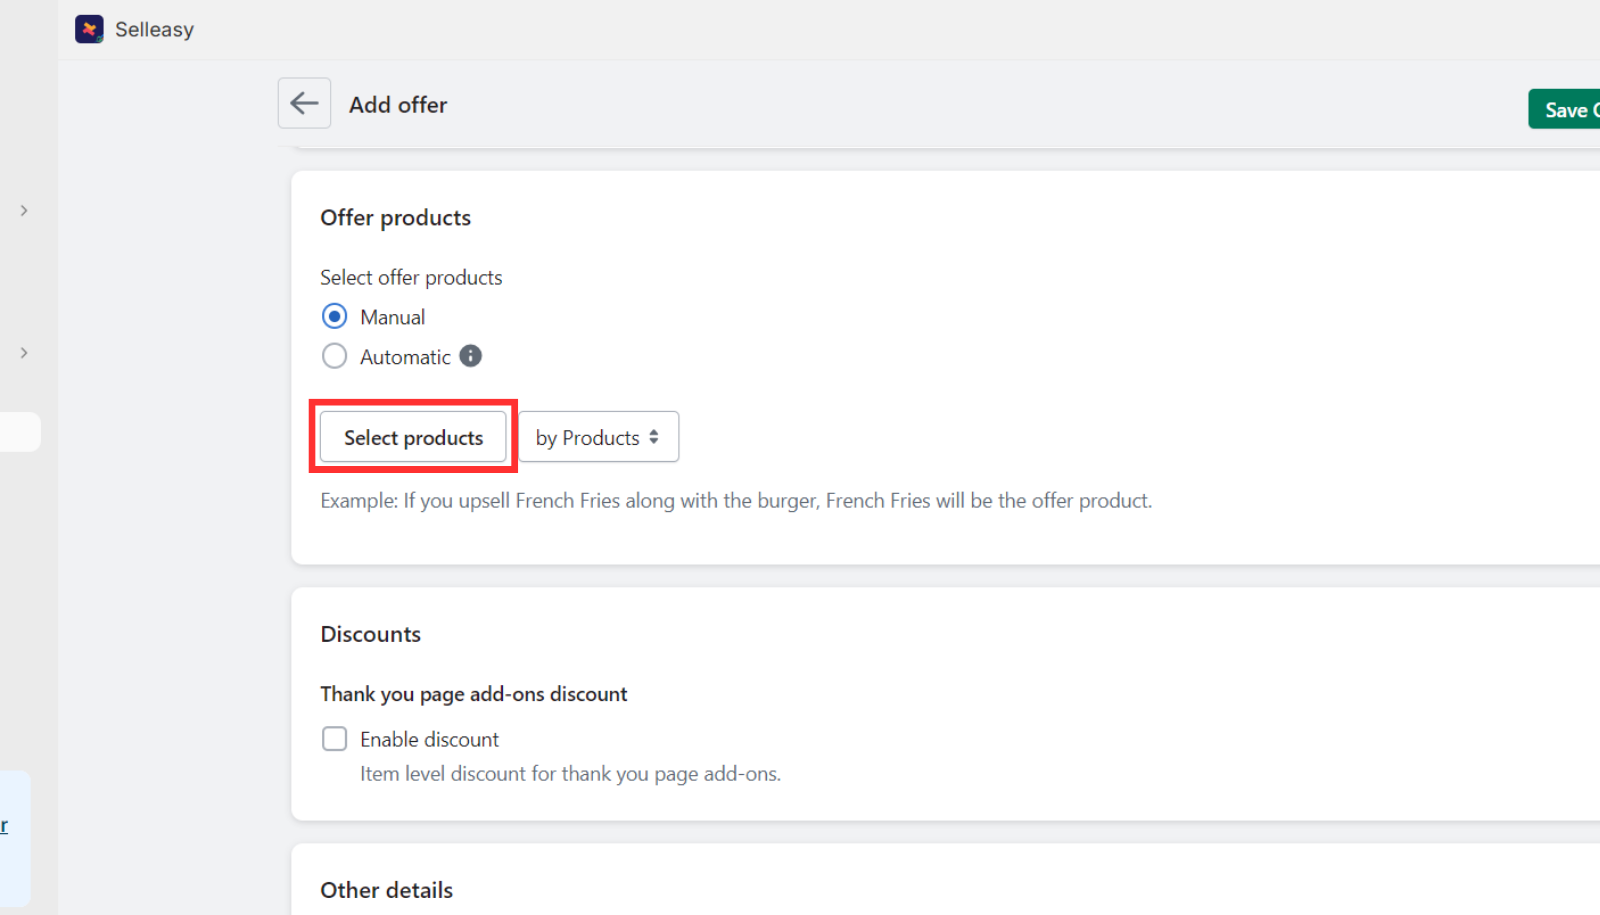
Task: Click the underlined link at bottom left
Action: point(6,824)
